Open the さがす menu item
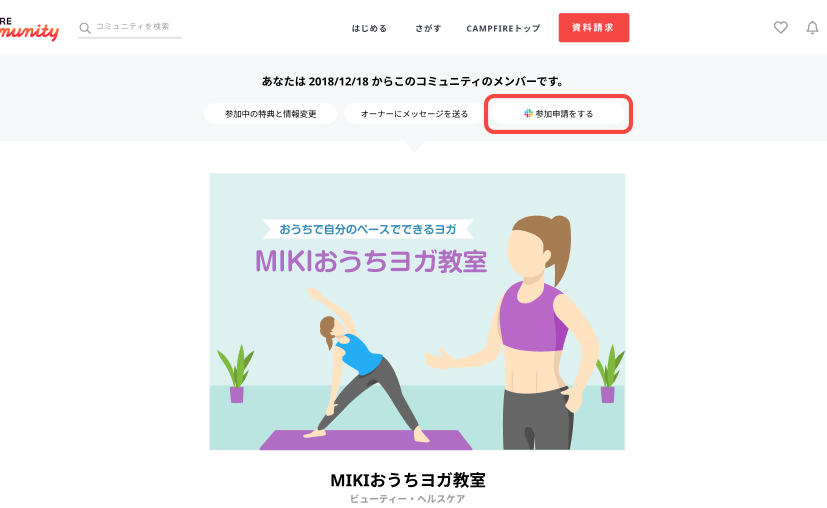The width and height of the screenshot is (827, 508). pyautogui.click(x=428, y=28)
